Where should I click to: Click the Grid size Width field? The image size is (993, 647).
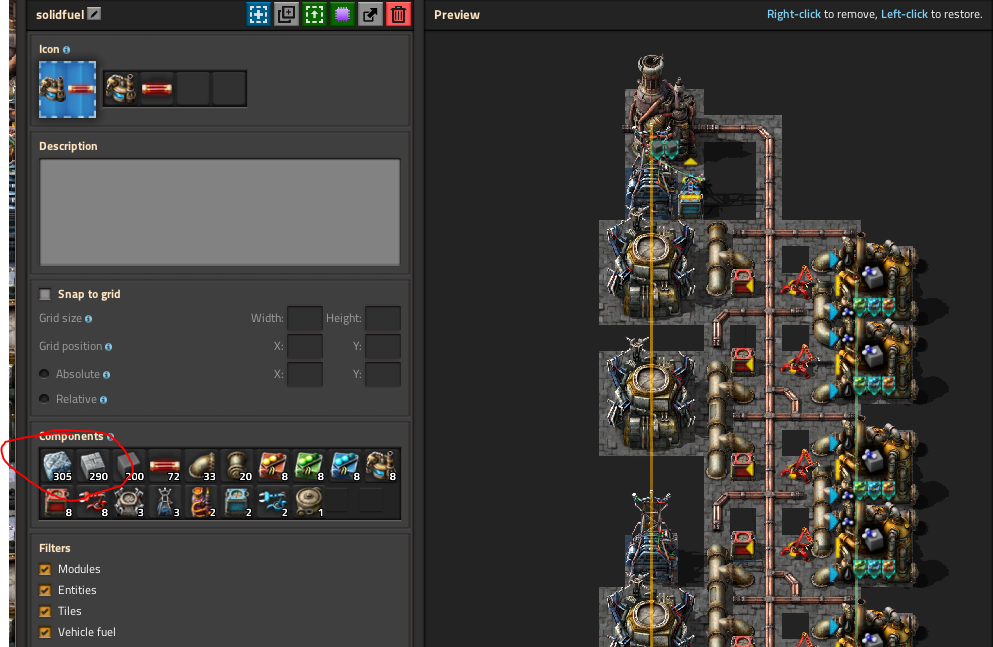click(x=304, y=319)
